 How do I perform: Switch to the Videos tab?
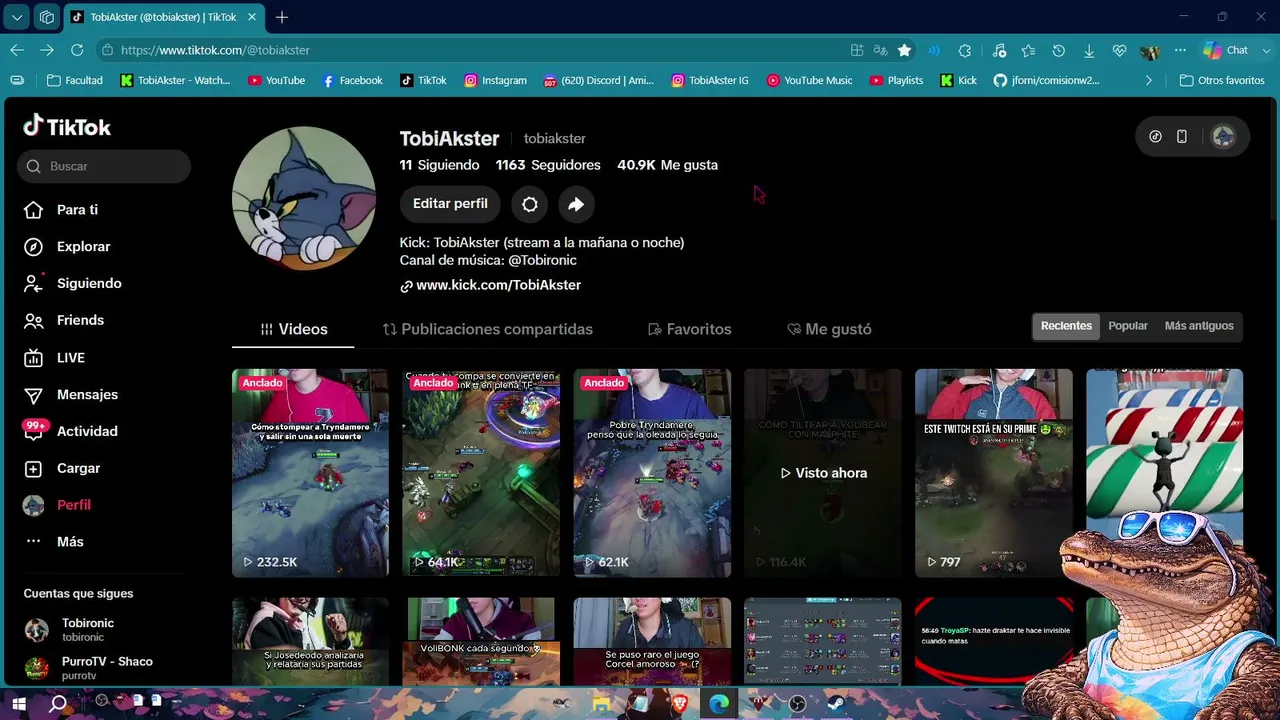click(293, 329)
